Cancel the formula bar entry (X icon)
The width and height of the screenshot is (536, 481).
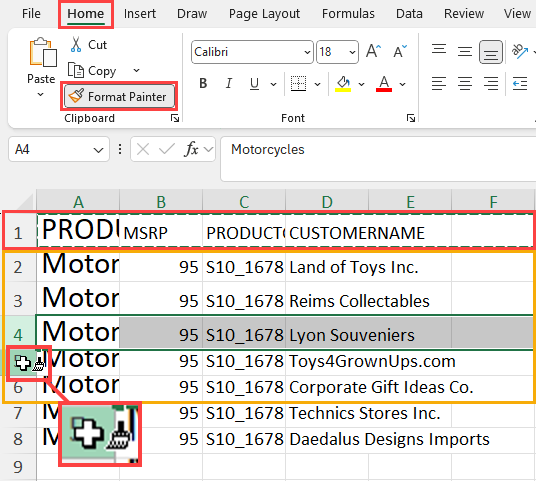click(143, 149)
